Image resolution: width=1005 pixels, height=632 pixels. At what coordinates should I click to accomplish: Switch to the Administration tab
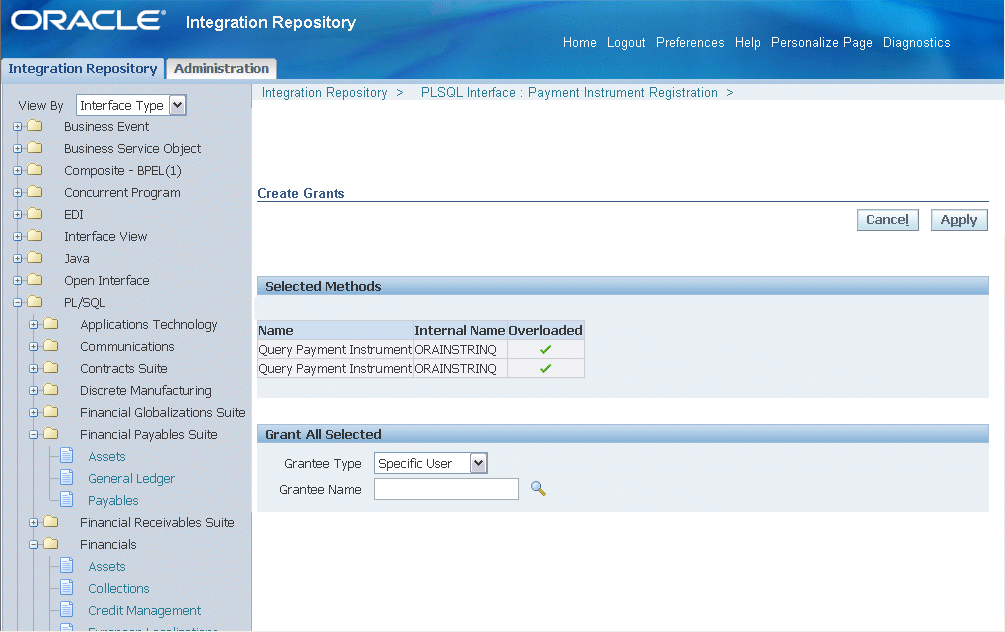coord(221,69)
